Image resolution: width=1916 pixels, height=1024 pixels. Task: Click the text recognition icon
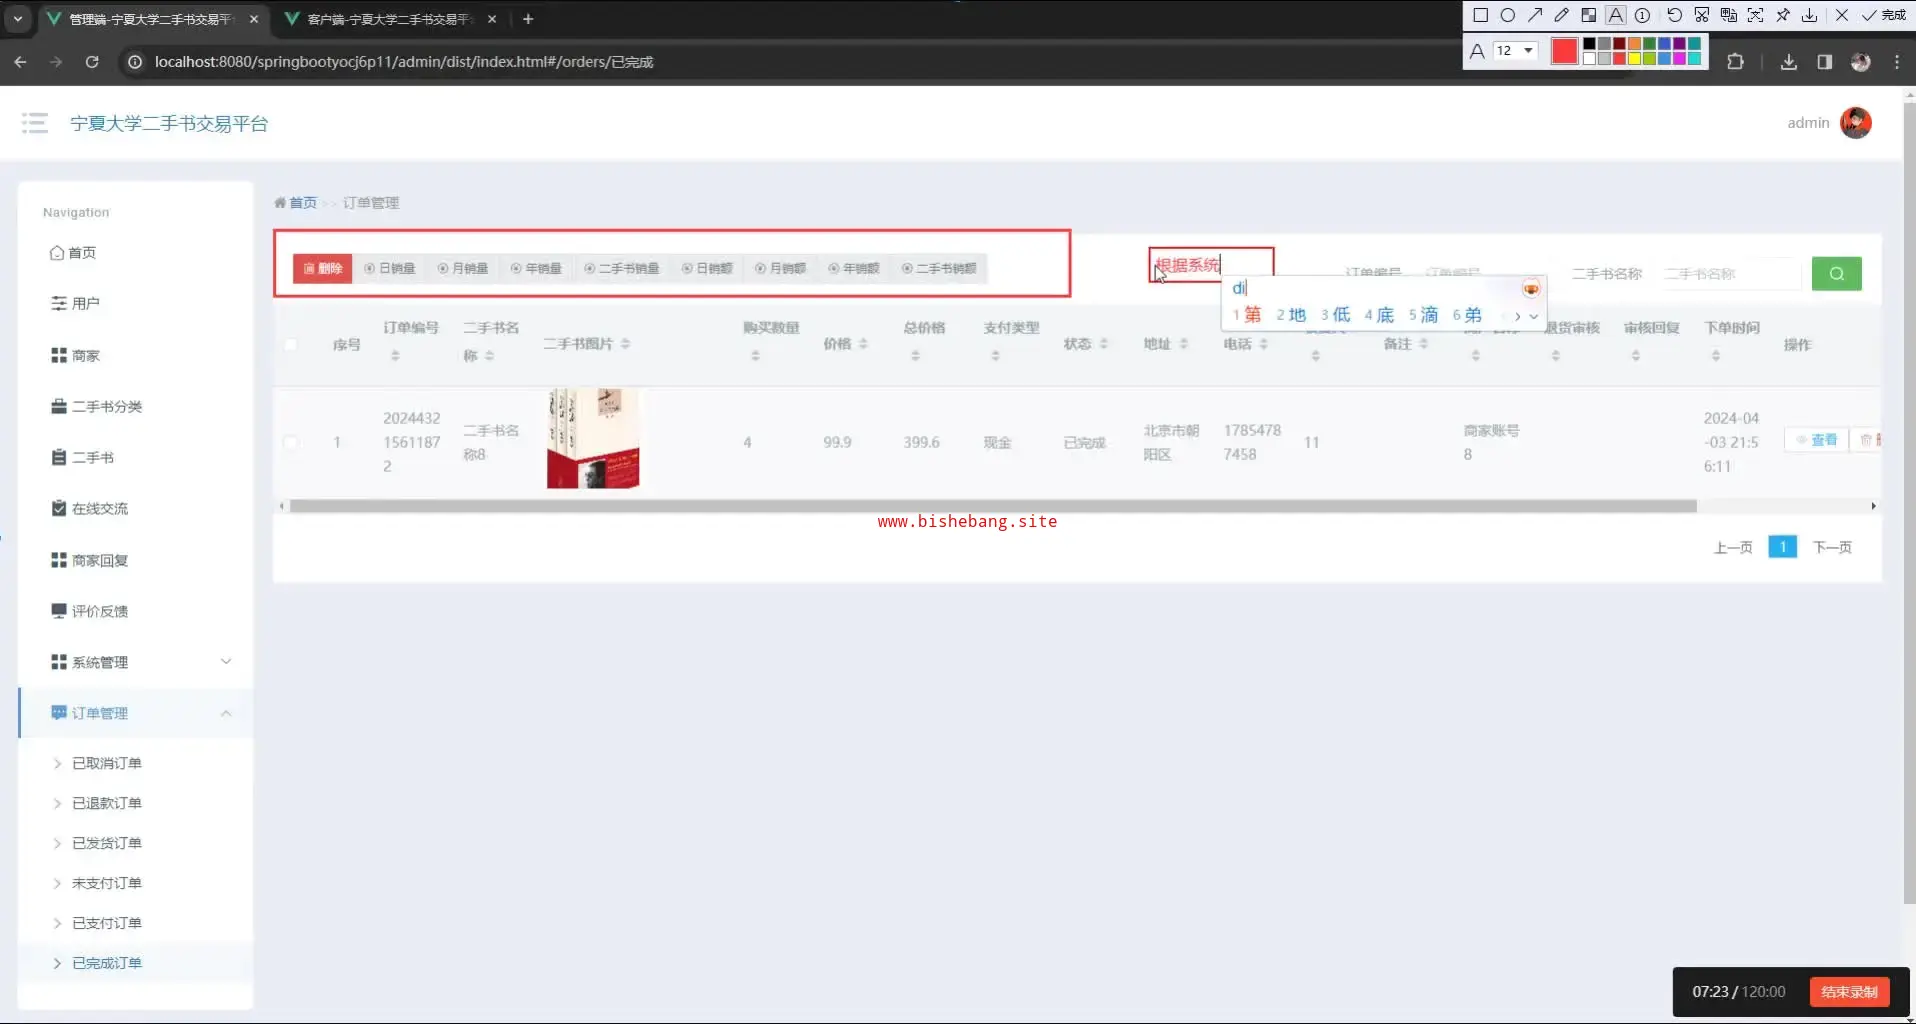(1756, 15)
